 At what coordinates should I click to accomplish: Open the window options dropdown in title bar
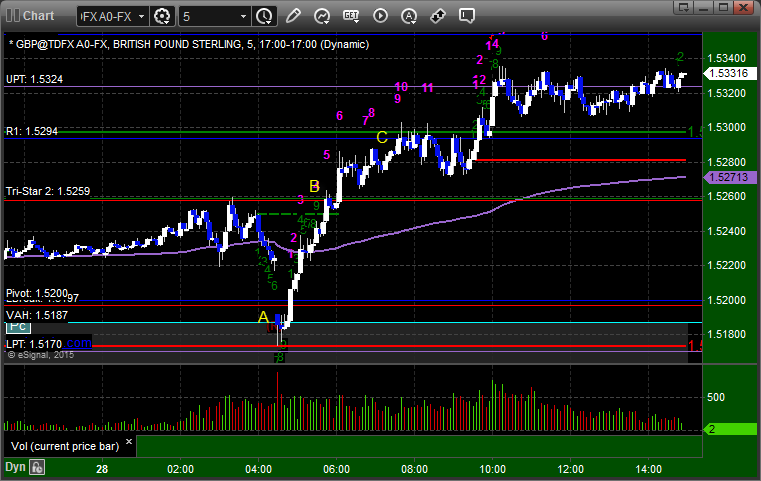pos(684,7)
